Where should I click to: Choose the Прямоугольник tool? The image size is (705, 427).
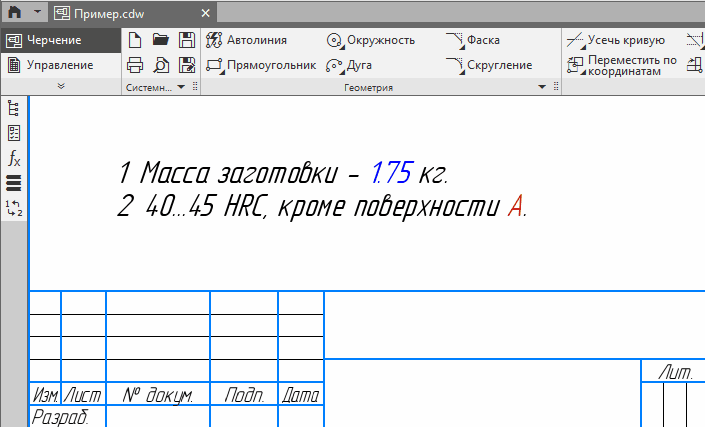click(260, 65)
